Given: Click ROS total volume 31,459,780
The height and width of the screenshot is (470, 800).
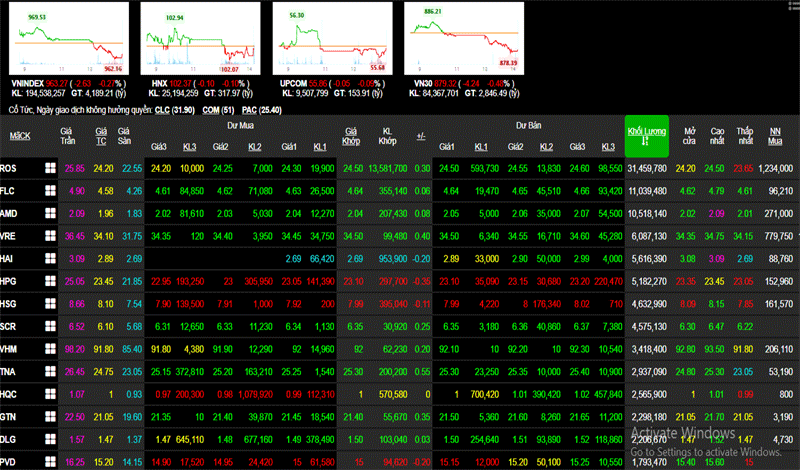Looking at the screenshot, I should coord(647,168).
